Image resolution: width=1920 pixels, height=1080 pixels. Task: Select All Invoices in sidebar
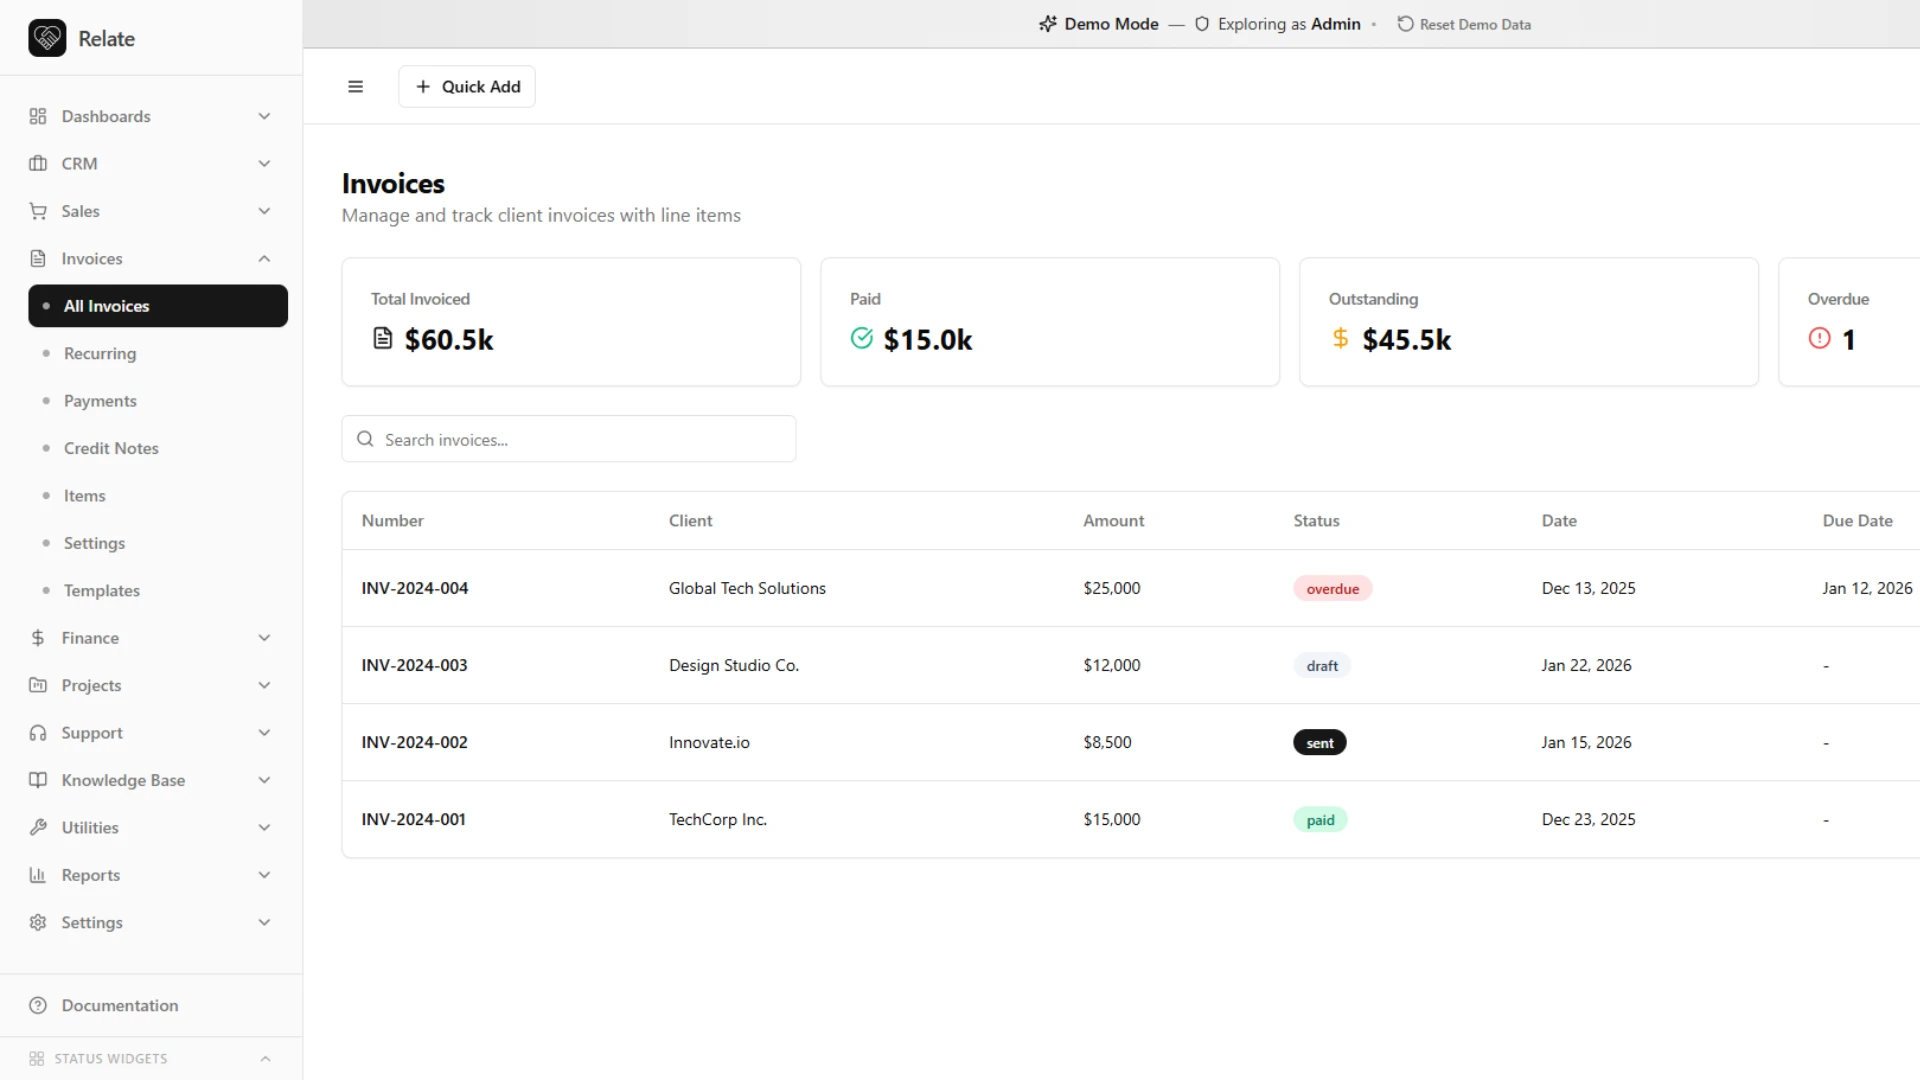click(x=158, y=306)
